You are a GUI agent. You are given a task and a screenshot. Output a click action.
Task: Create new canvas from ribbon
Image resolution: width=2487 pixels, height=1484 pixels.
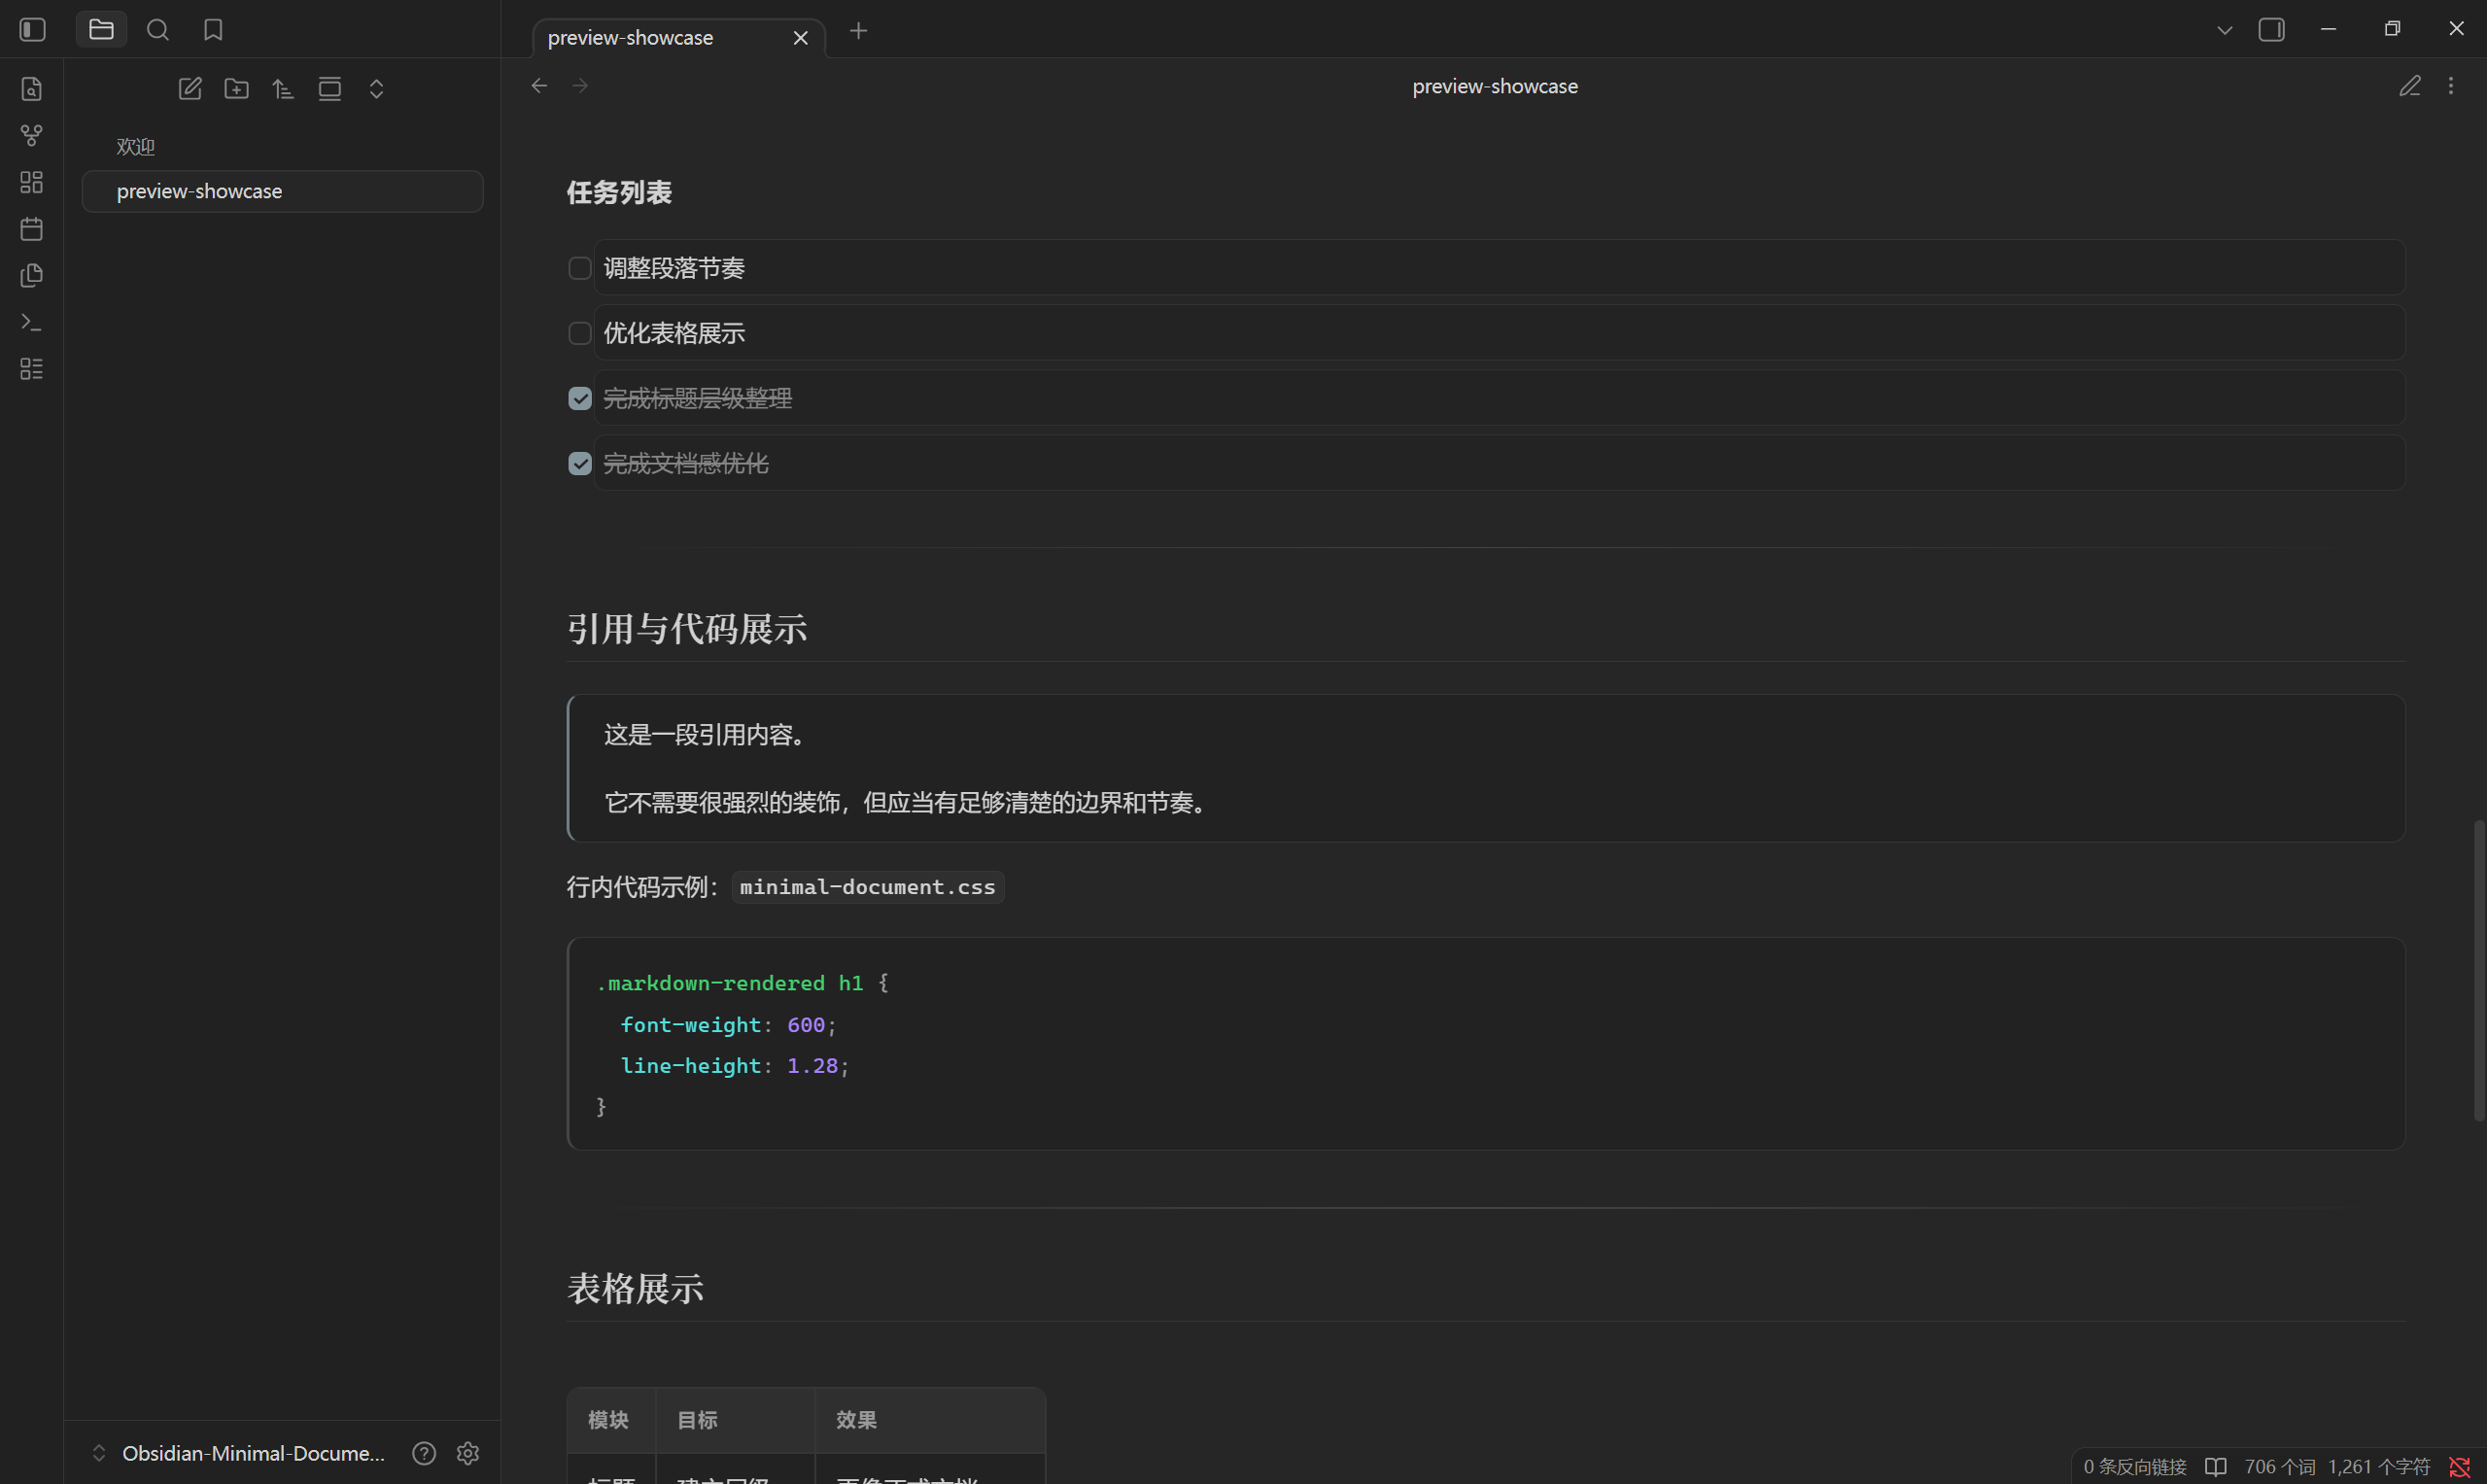click(32, 182)
